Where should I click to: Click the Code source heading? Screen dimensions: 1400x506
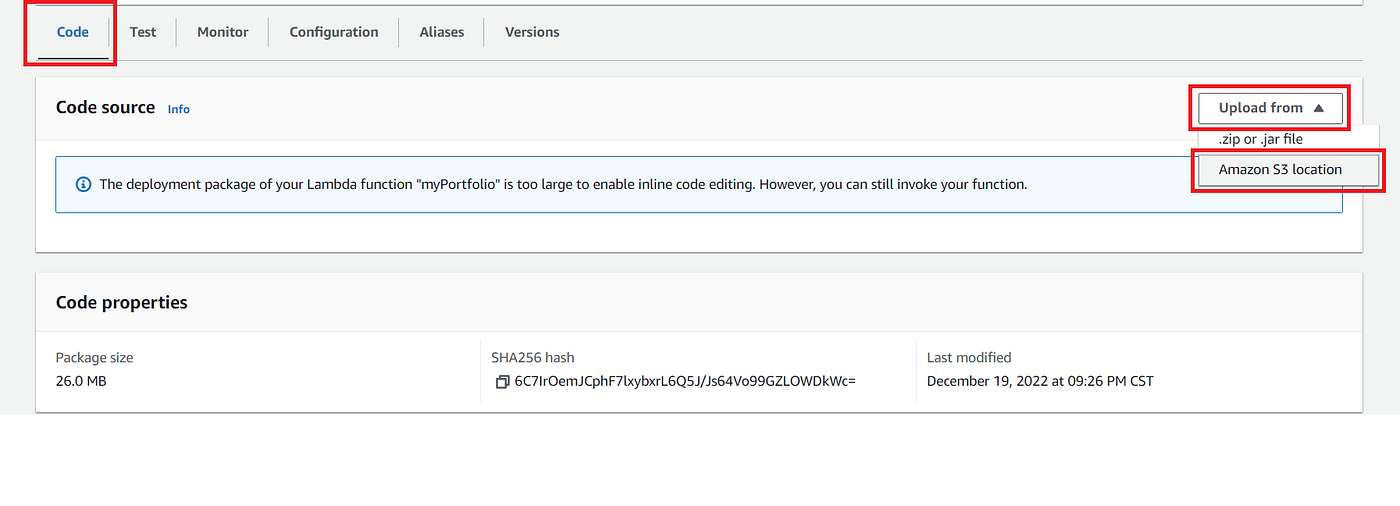105,107
